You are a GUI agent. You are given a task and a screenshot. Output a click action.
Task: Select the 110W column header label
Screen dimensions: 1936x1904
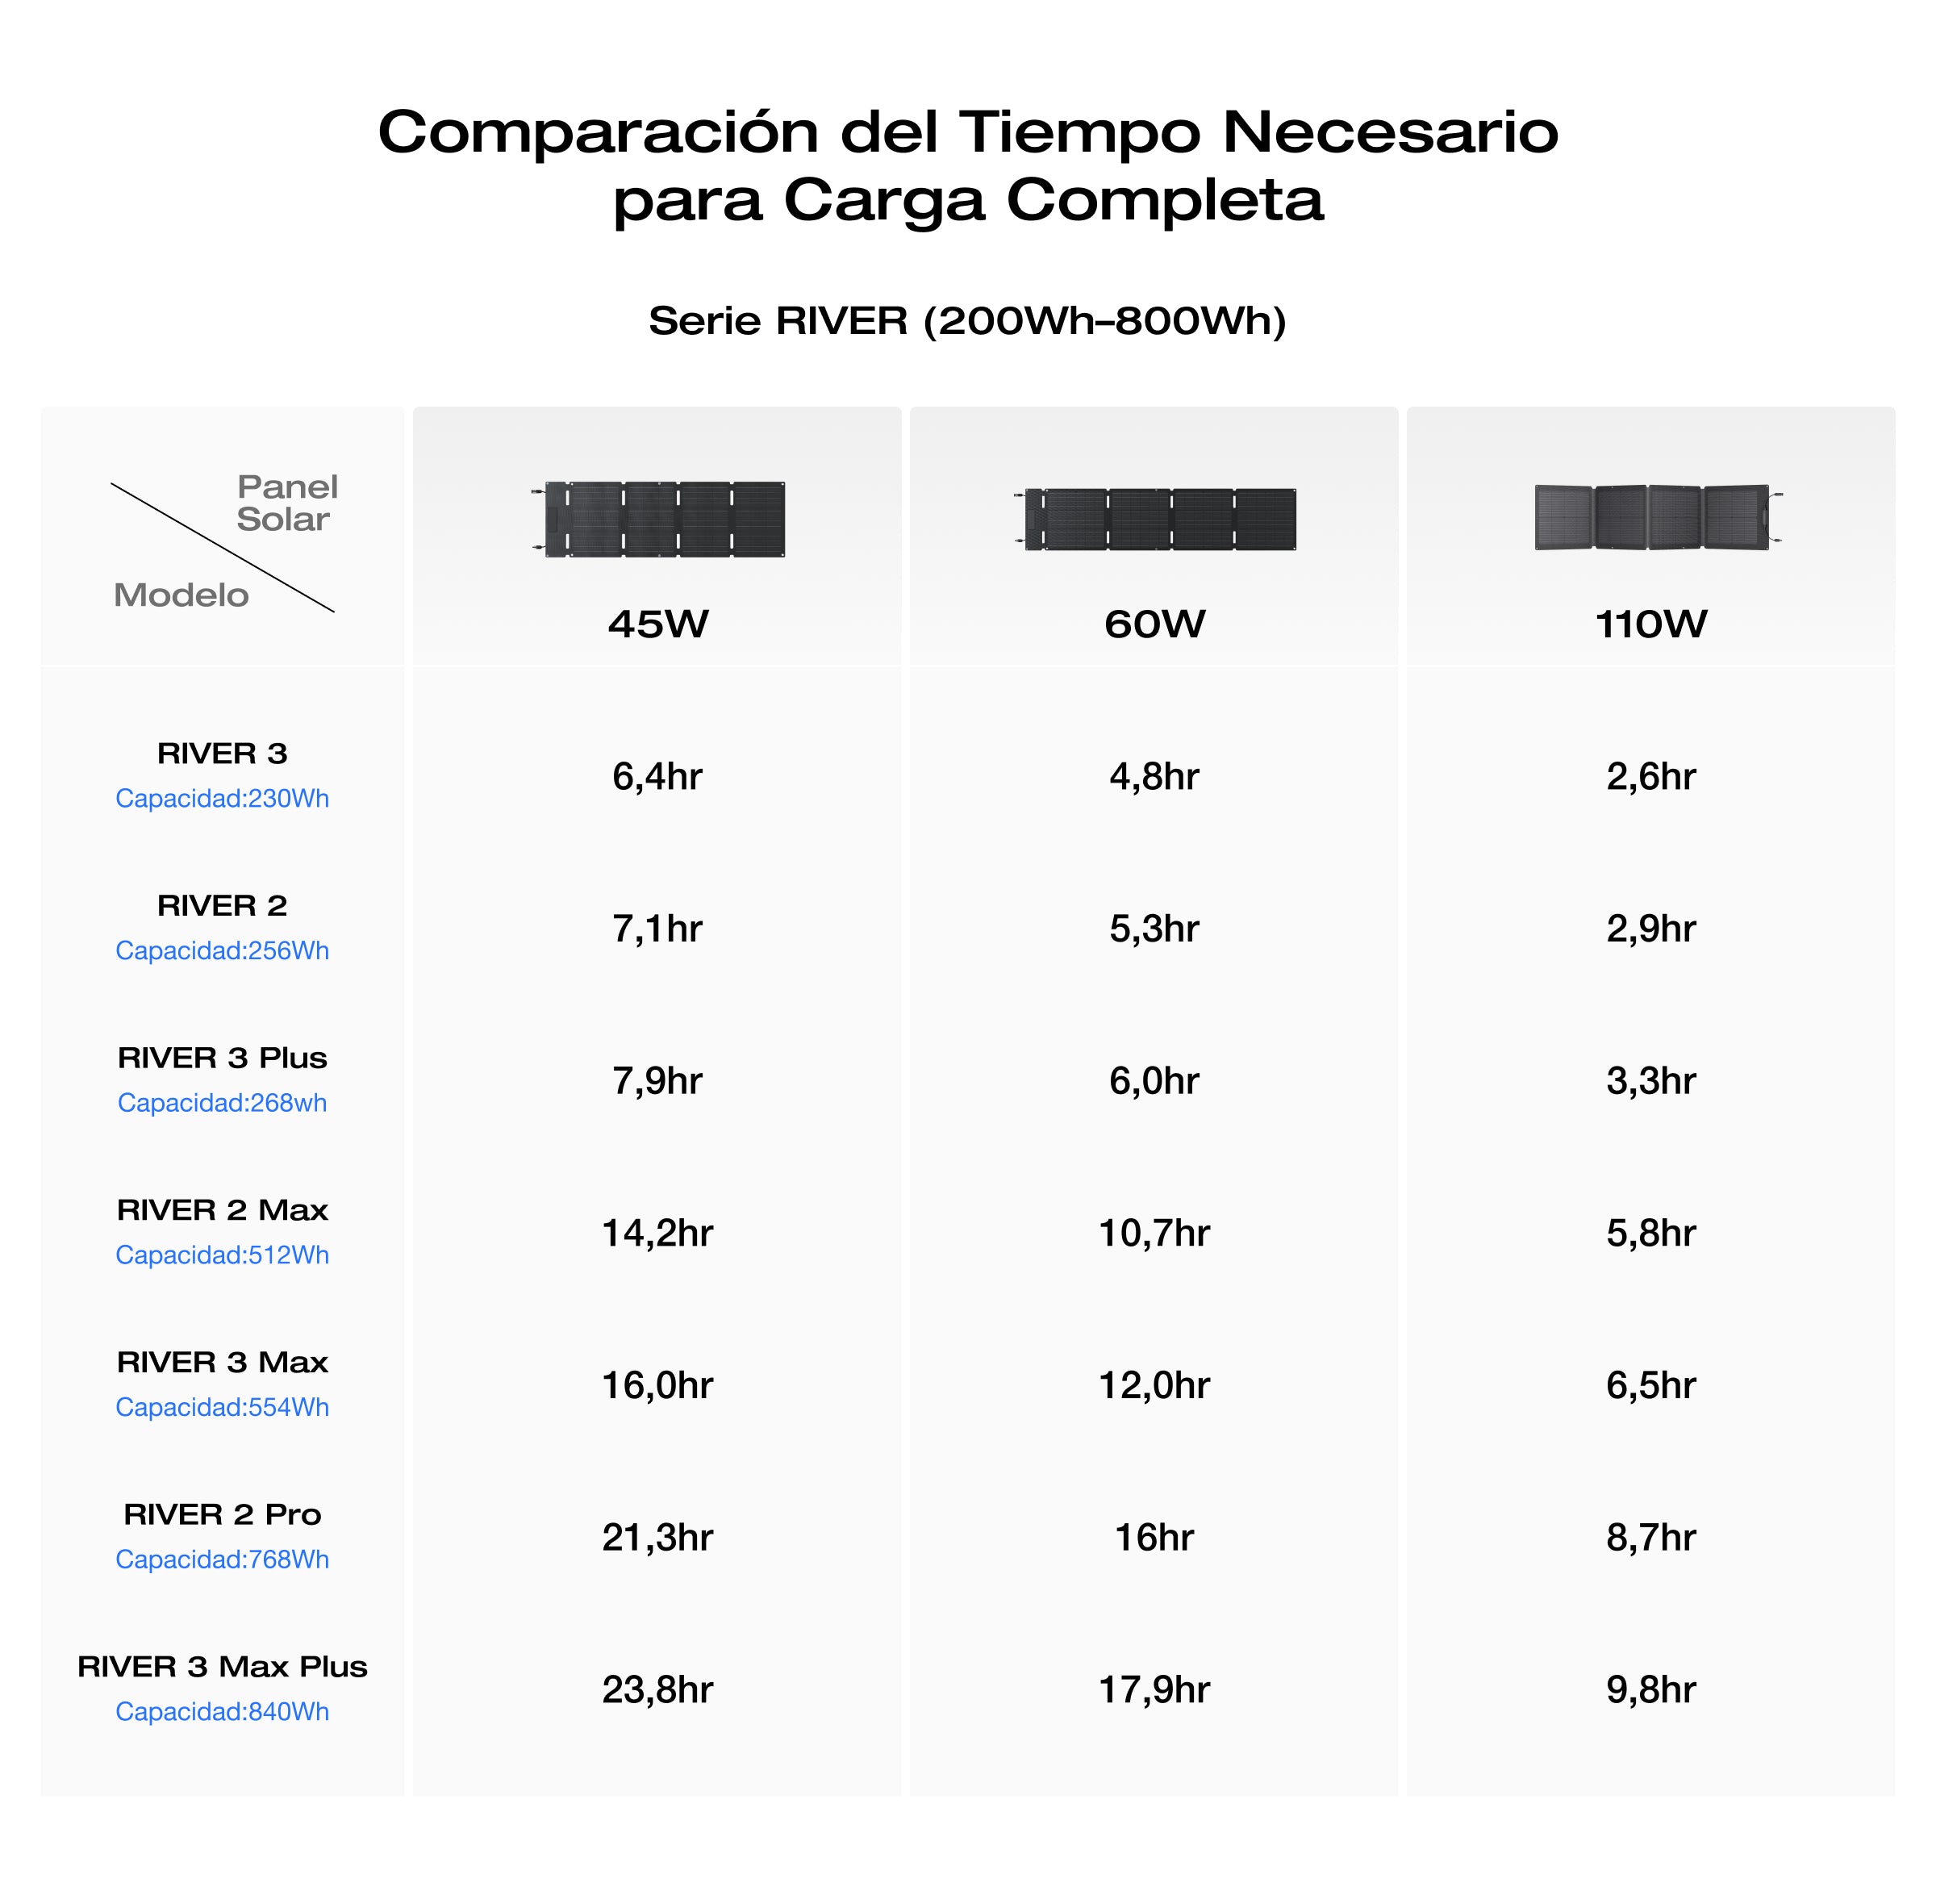[1651, 624]
